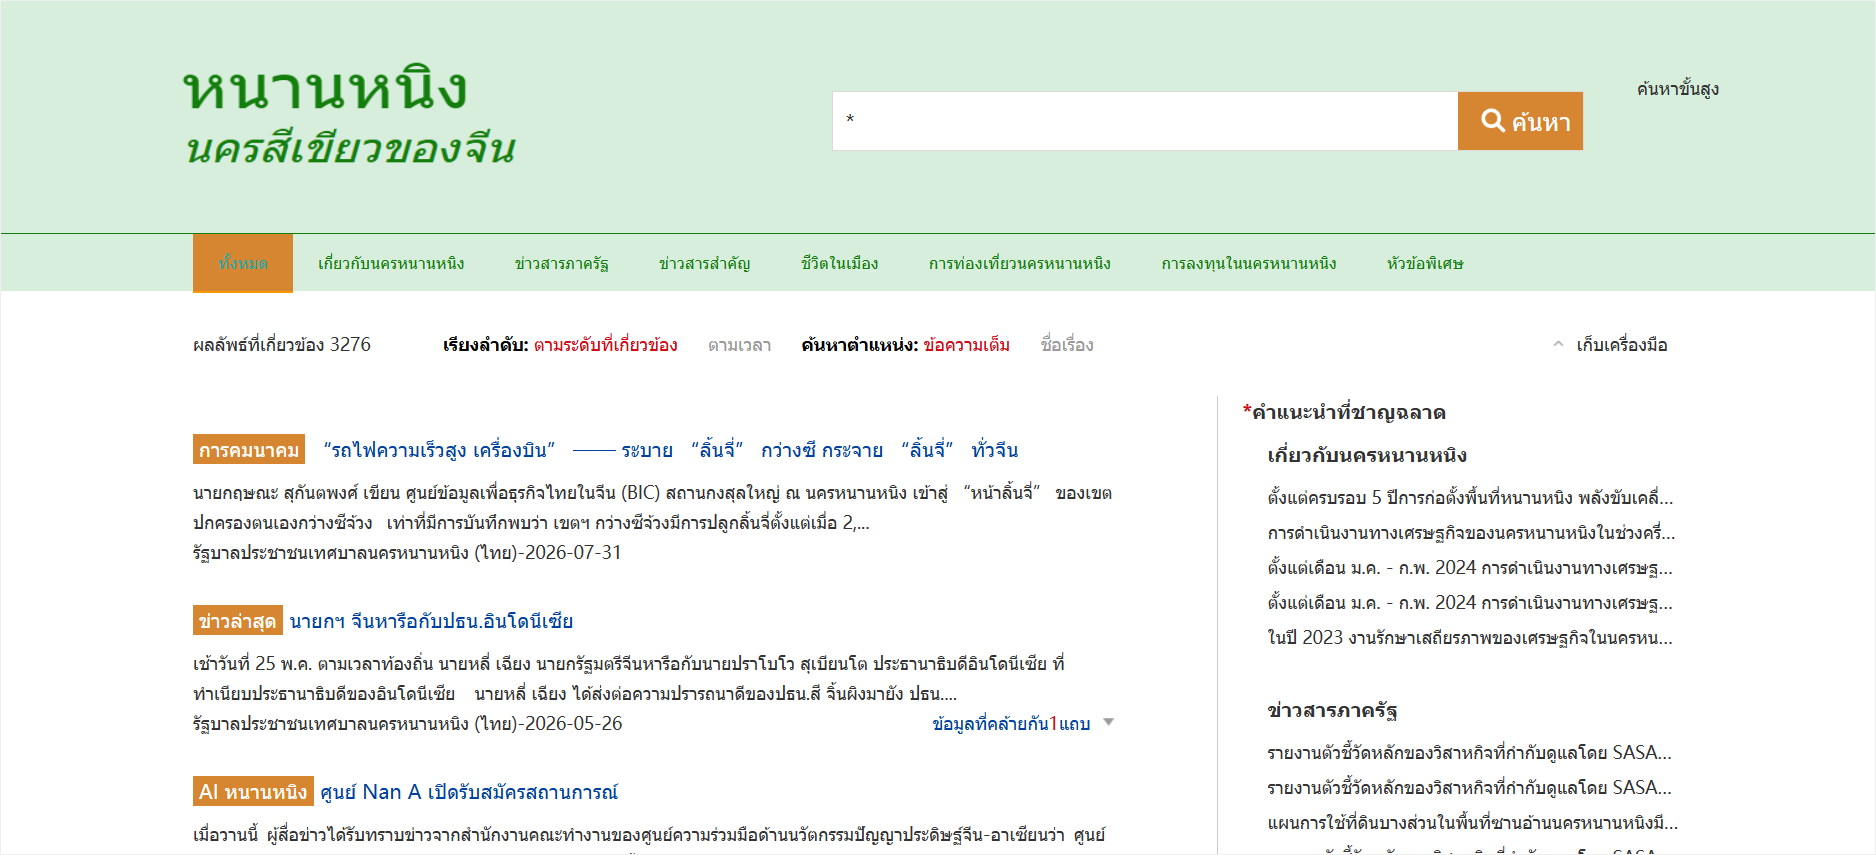Open the ชีวิตในเมือง tab
1876x855 pixels.
click(839, 263)
